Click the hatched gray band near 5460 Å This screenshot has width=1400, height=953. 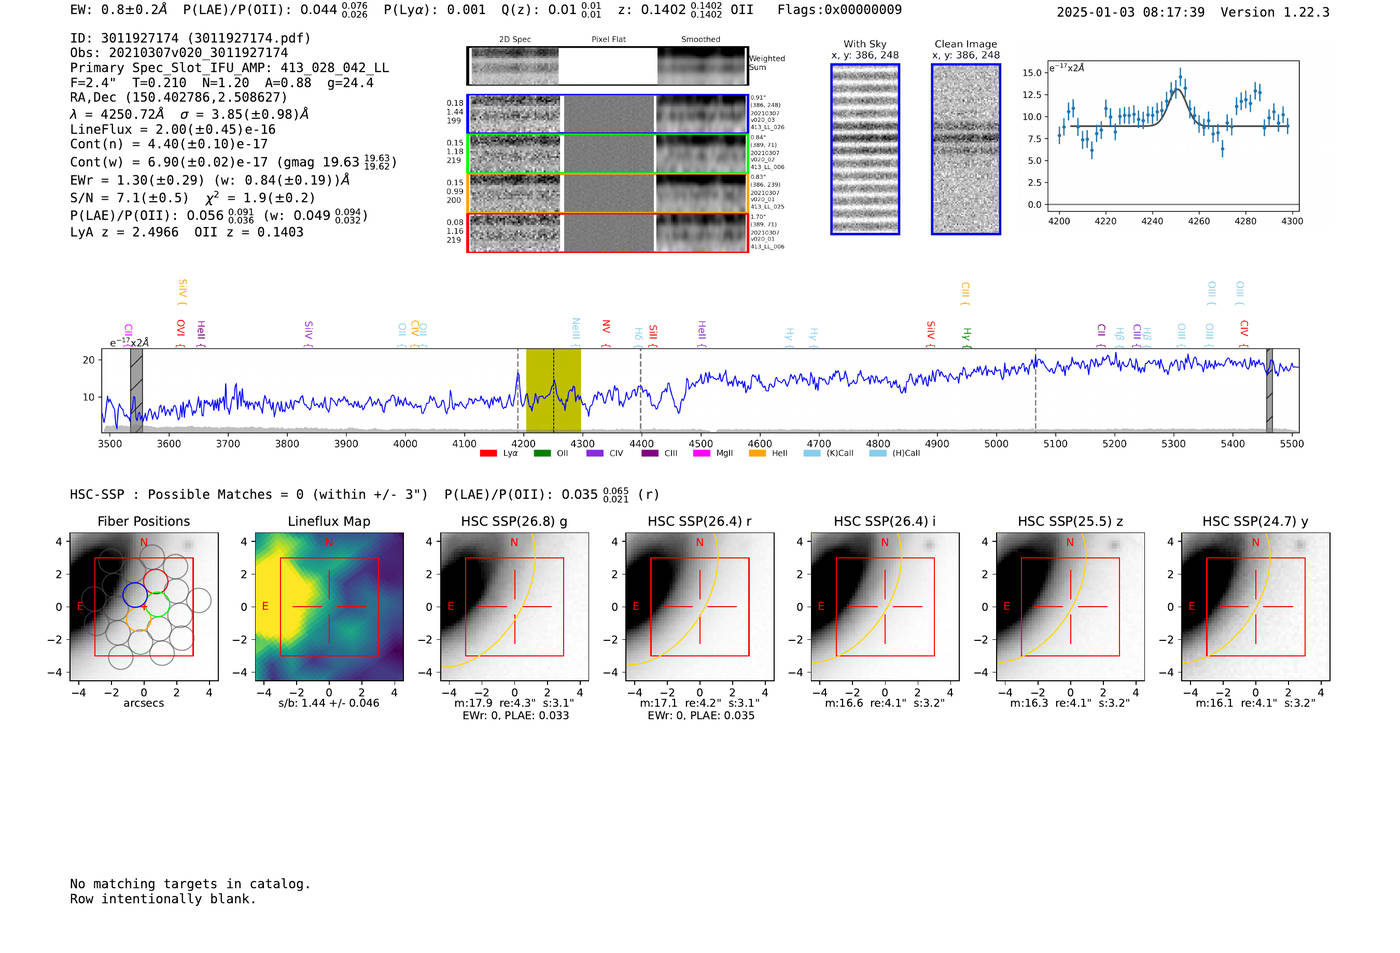tap(1270, 390)
